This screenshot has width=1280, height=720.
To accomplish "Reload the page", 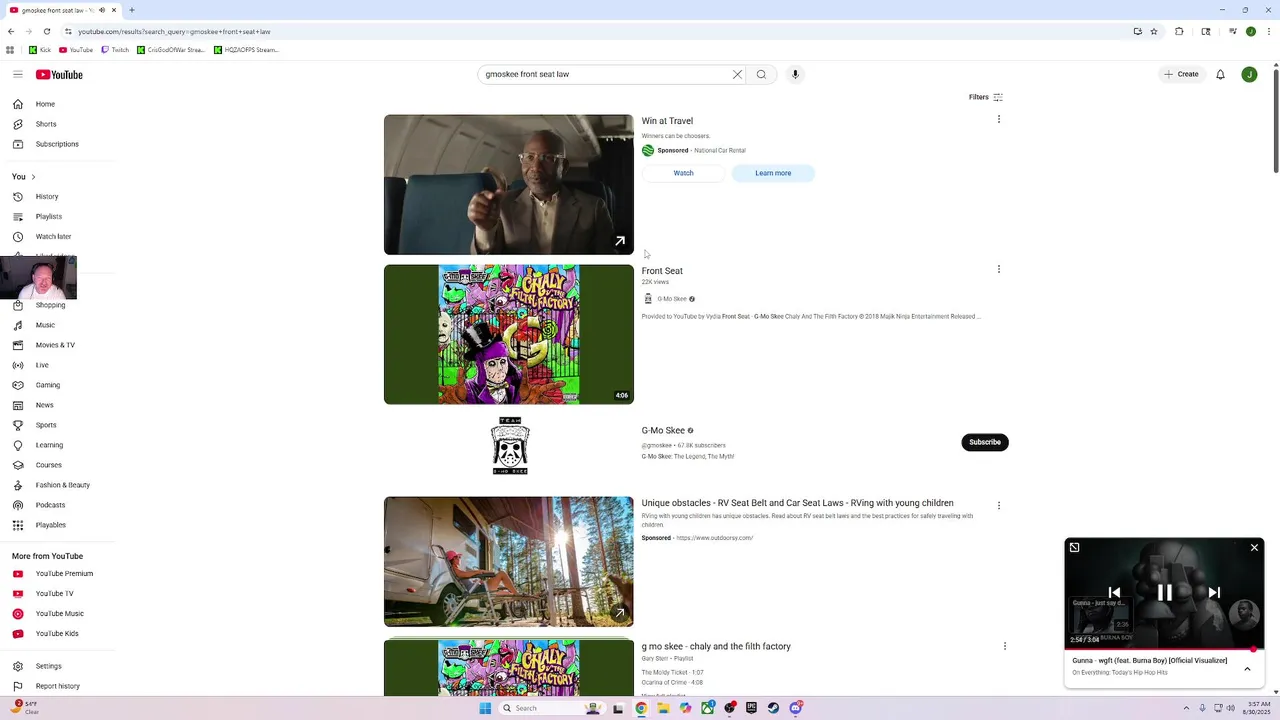I will (46, 31).
